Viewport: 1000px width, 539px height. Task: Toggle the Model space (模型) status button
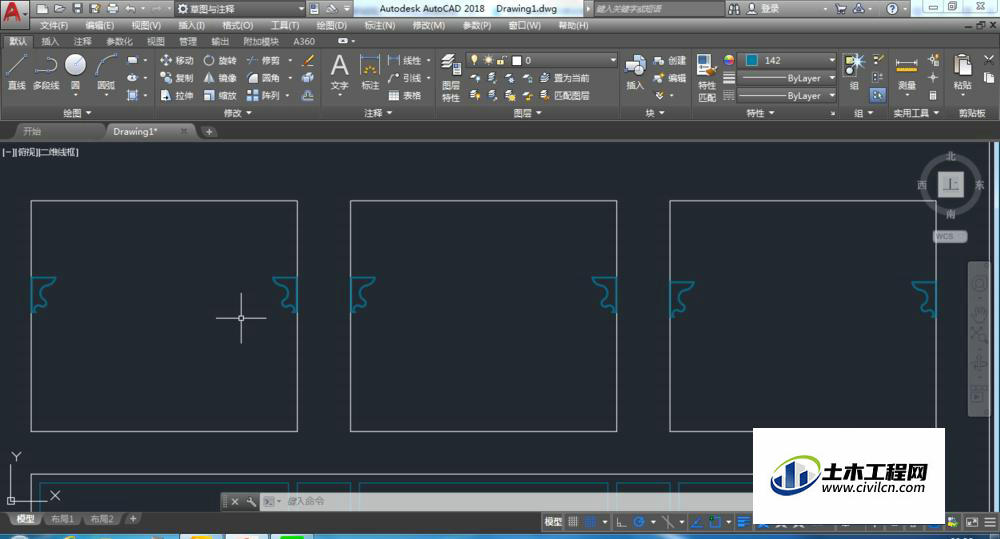[553, 522]
